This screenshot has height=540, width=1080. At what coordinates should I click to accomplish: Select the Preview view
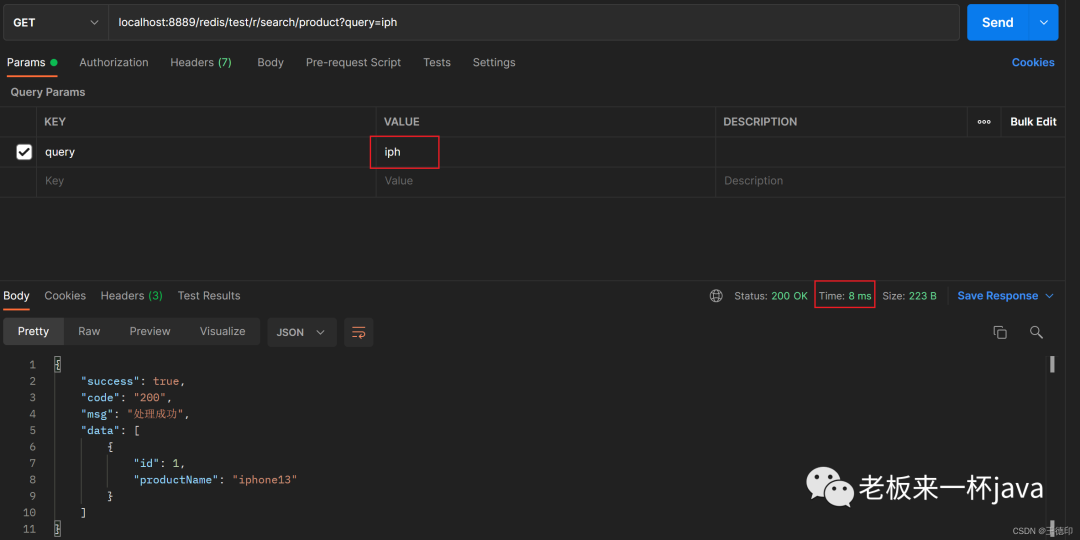click(150, 331)
